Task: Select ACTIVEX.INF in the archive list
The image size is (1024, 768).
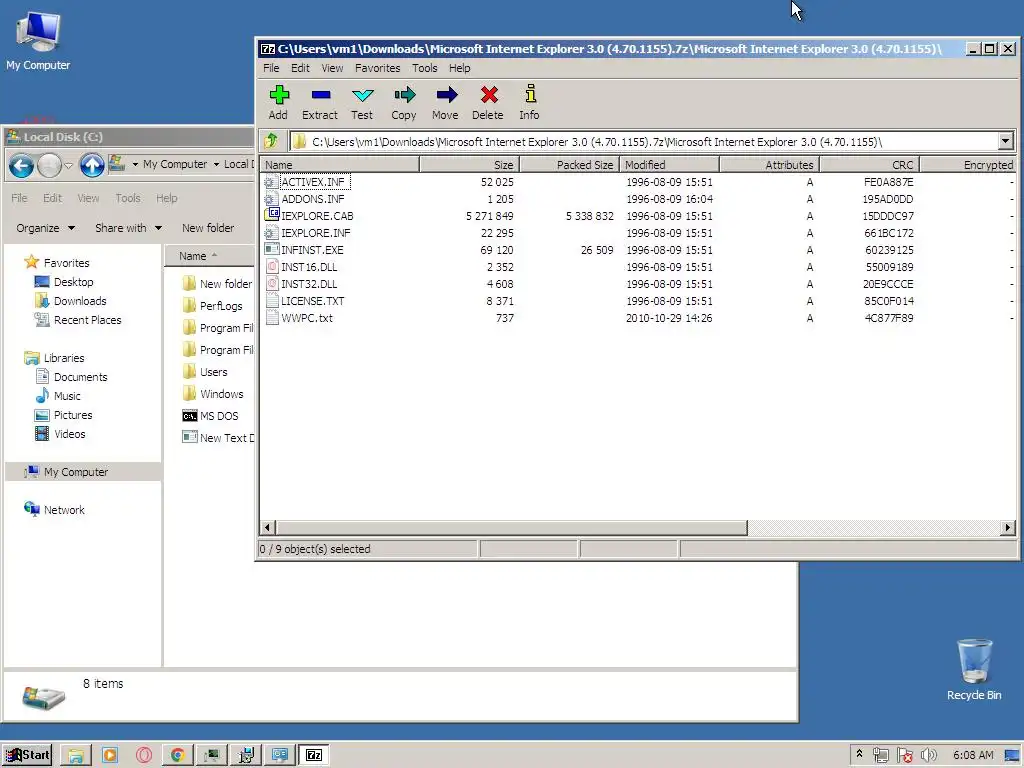Action: (x=312, y=182)
